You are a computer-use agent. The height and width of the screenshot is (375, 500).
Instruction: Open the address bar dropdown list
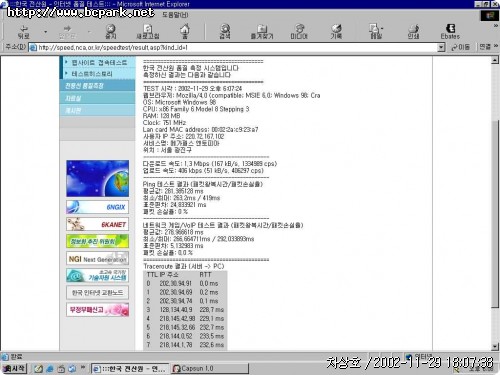click(441, 48)
